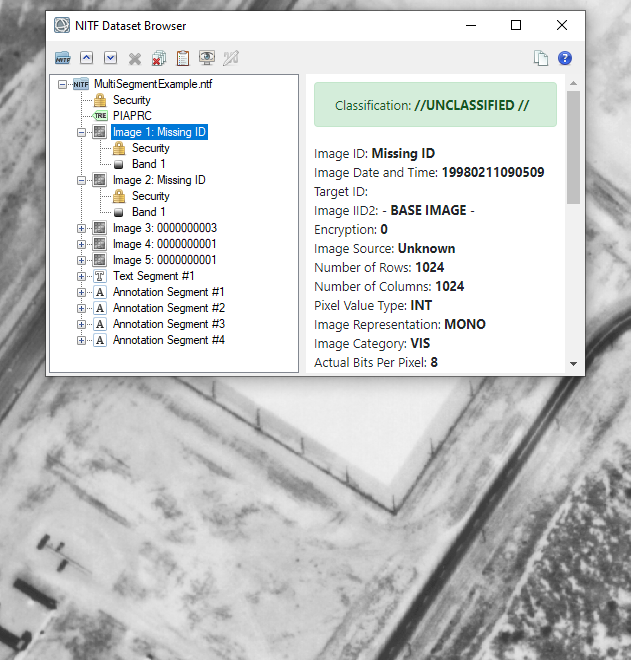Select Security under the file root
The width and height of the screenshot is (631, 660).
click(131, 100)
